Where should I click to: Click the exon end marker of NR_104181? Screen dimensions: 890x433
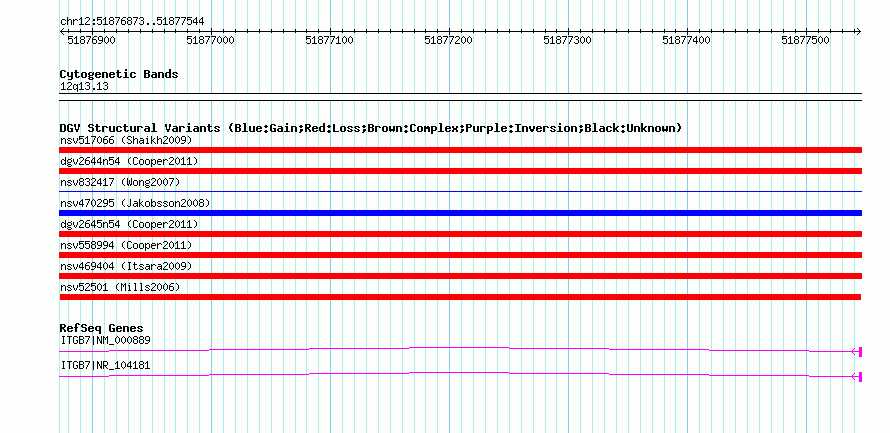point(860,376)
